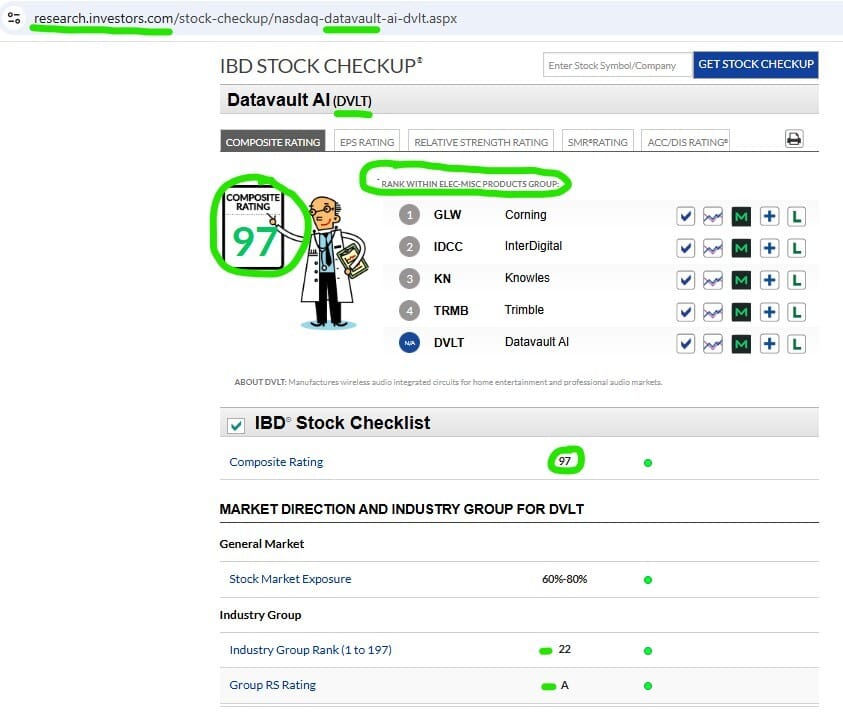Click the green status dot for Composite Rating

coord(648,463)
